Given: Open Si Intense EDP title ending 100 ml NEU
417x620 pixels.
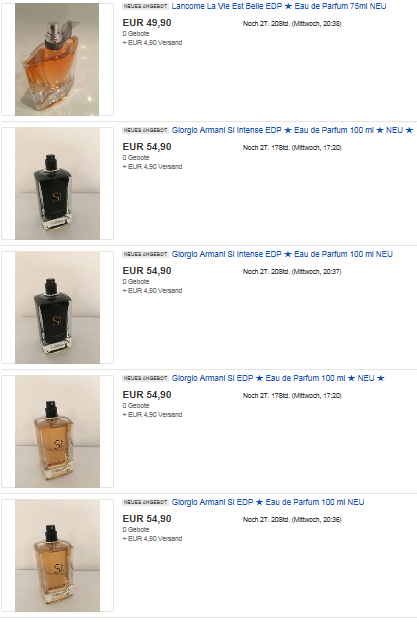Looking at the screenshot, I should [x=282, y=254].
